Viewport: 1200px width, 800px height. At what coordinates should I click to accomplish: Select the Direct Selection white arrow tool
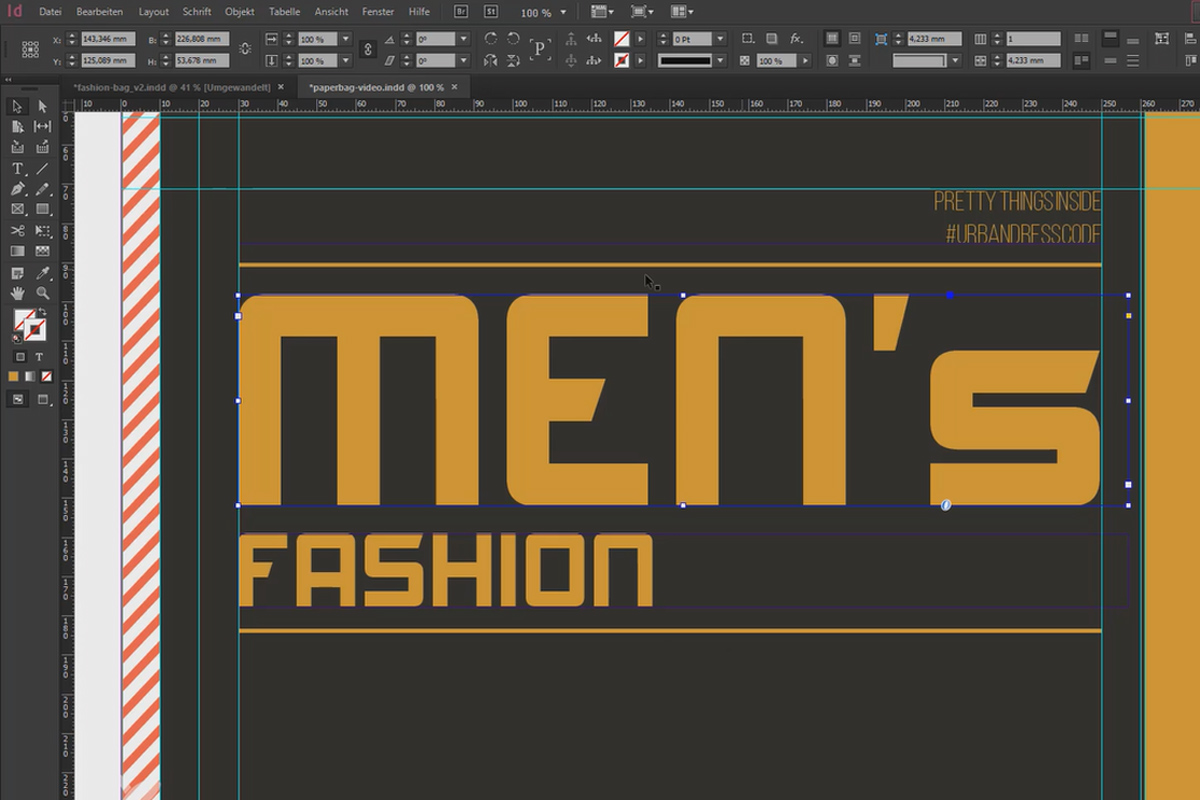click(x=42, y=106)
